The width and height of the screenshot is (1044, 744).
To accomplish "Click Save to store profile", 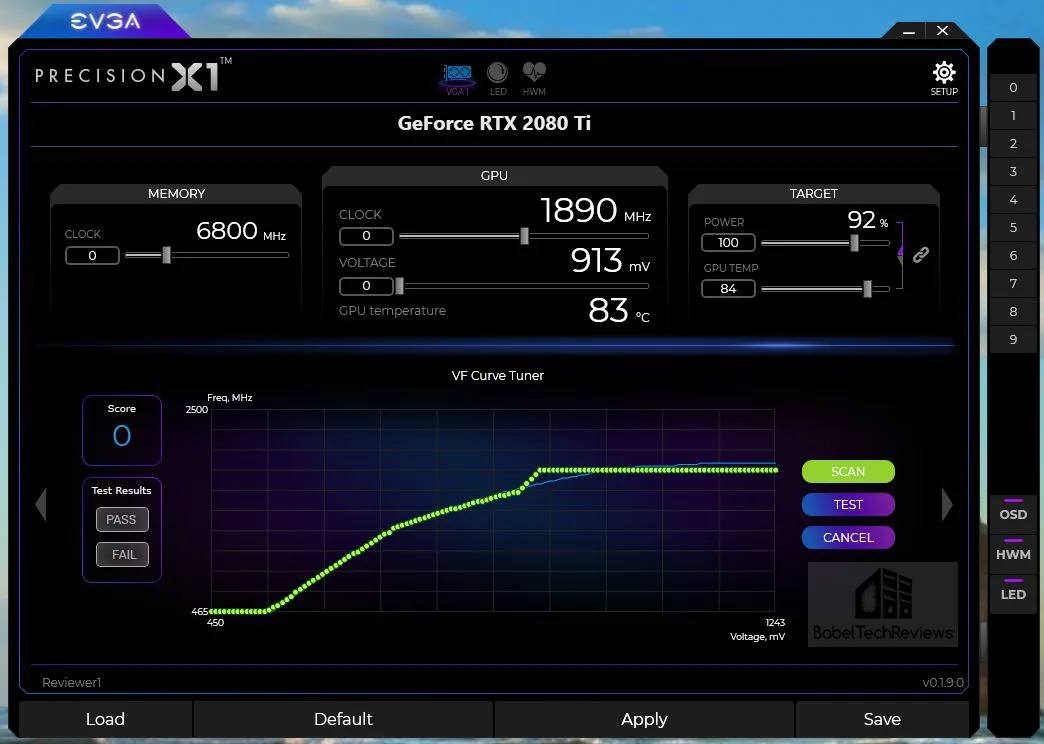I will pos(882,719).
